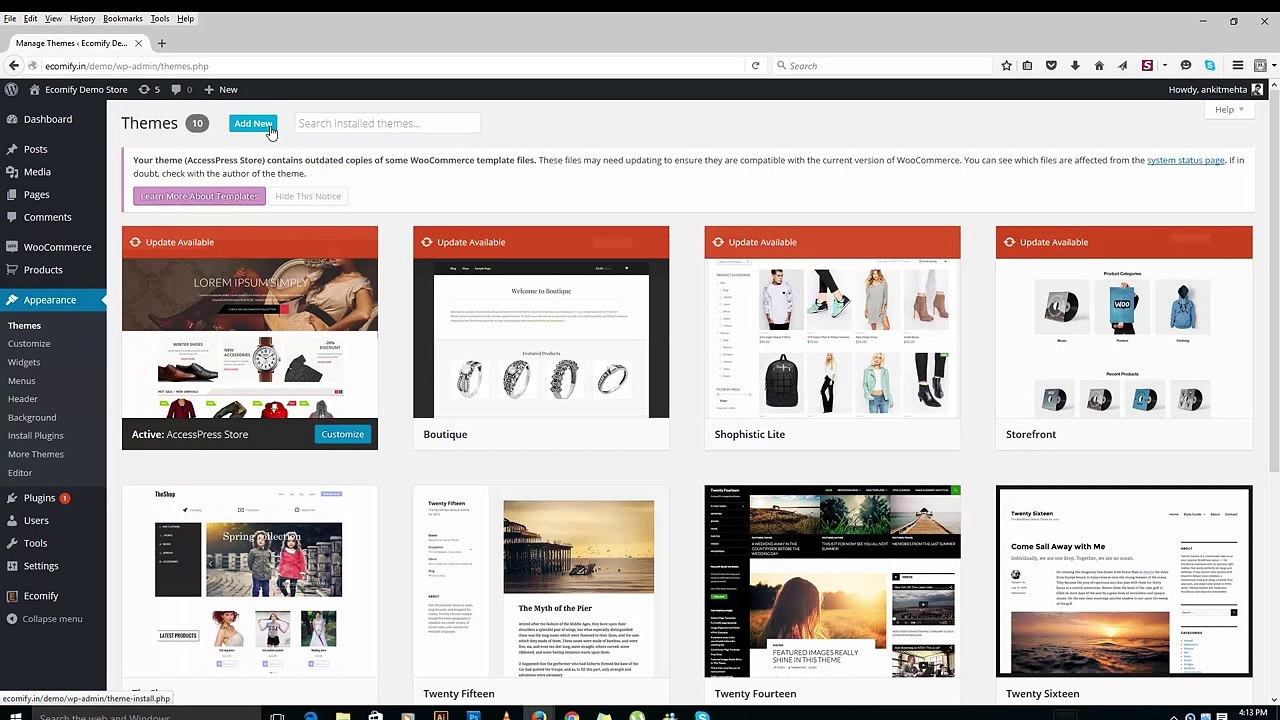Viewport: 1280px width, 720px height.
Task: Open the Bookmarks menu
Action: [x=123, y=19]
